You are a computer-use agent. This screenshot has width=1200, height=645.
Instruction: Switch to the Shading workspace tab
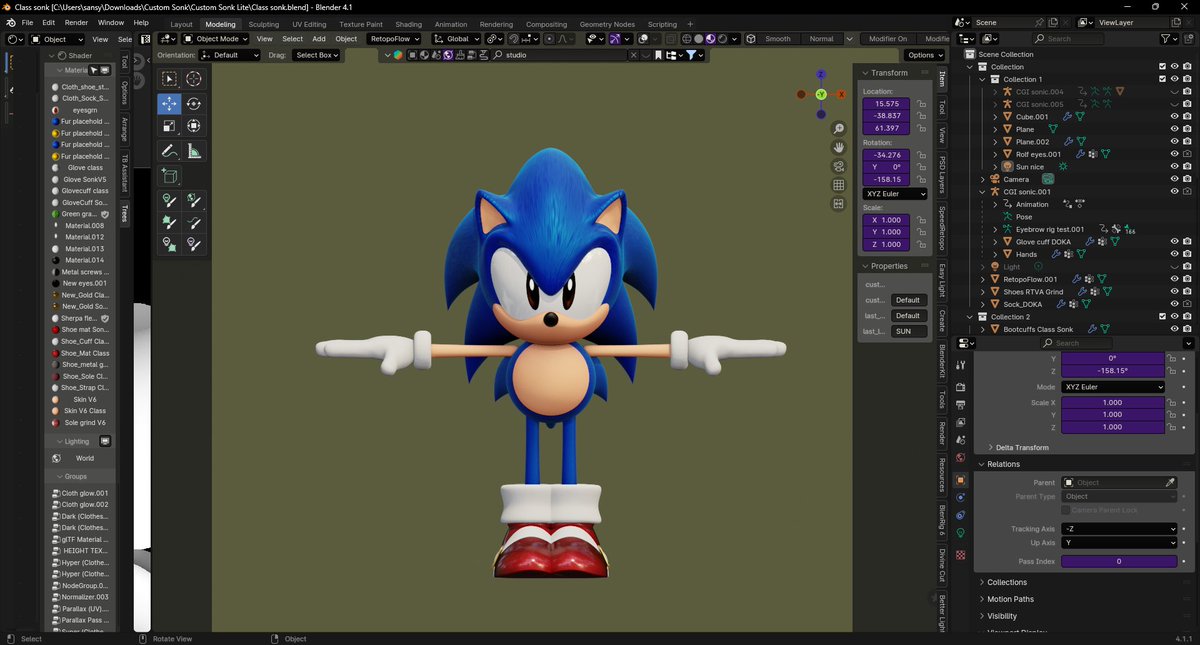[408, 24]
